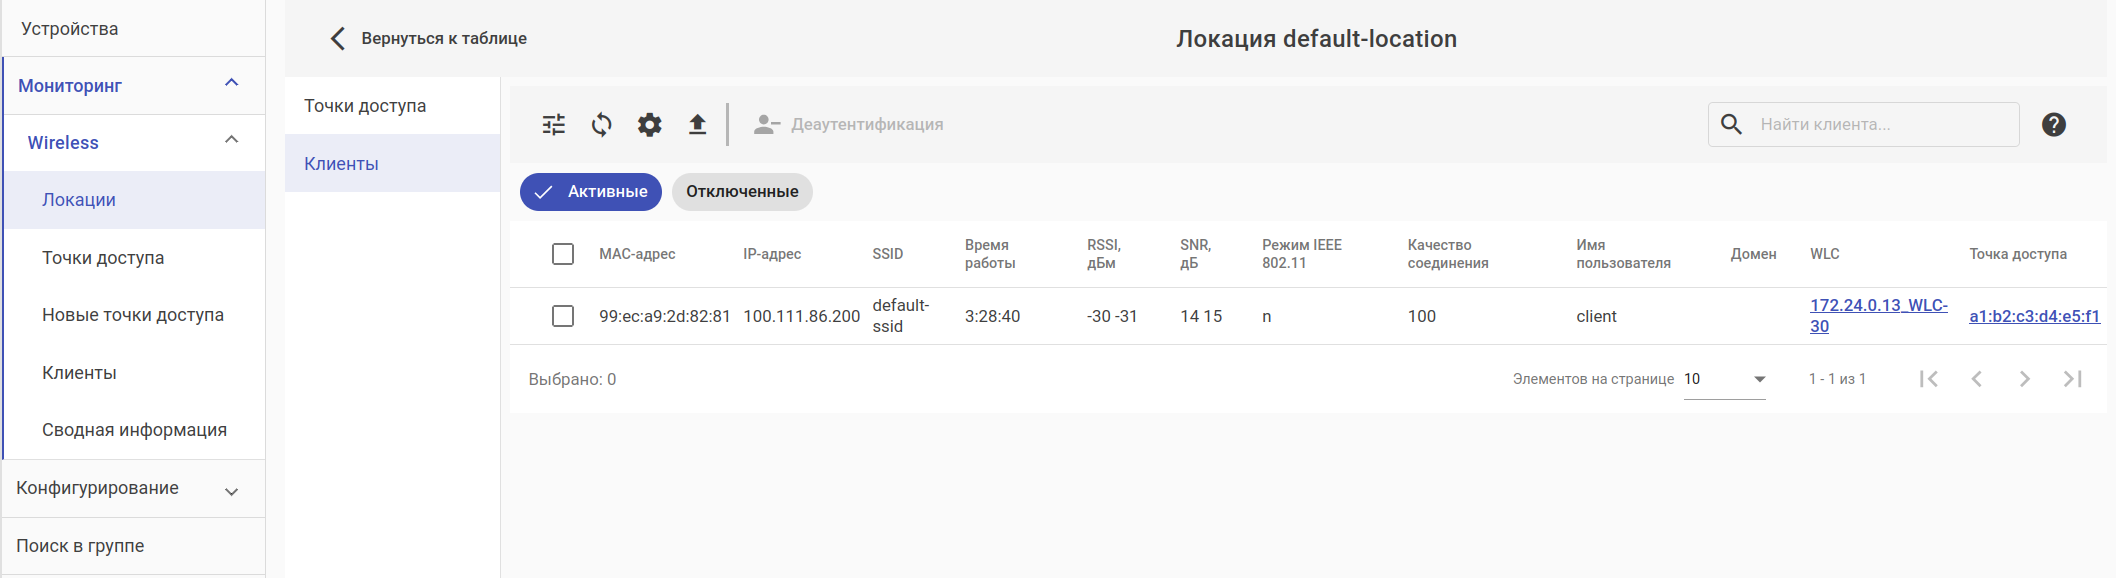Viewport: 2116px width, 578px height.
Task: Select Локации in the sidebar
Action: coord(135,200)
